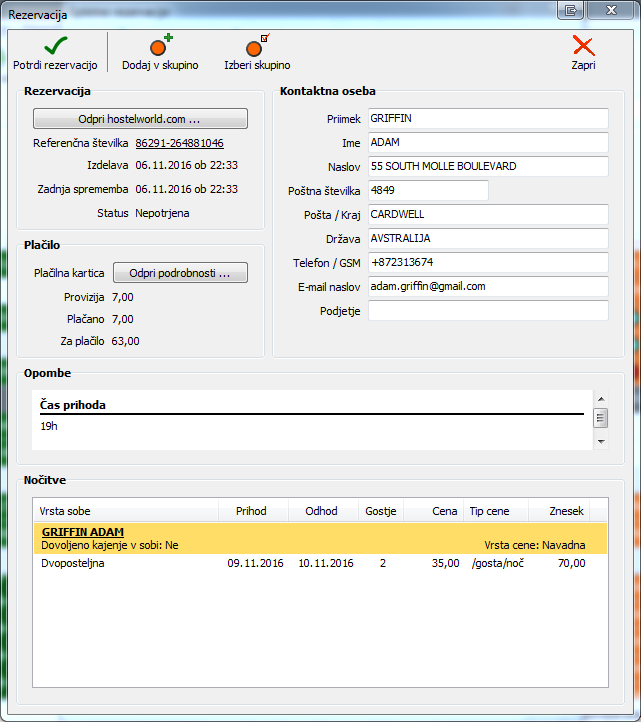Click the Izberi skupino icon
Screen dimensions: 641x722
click(257, 46)
